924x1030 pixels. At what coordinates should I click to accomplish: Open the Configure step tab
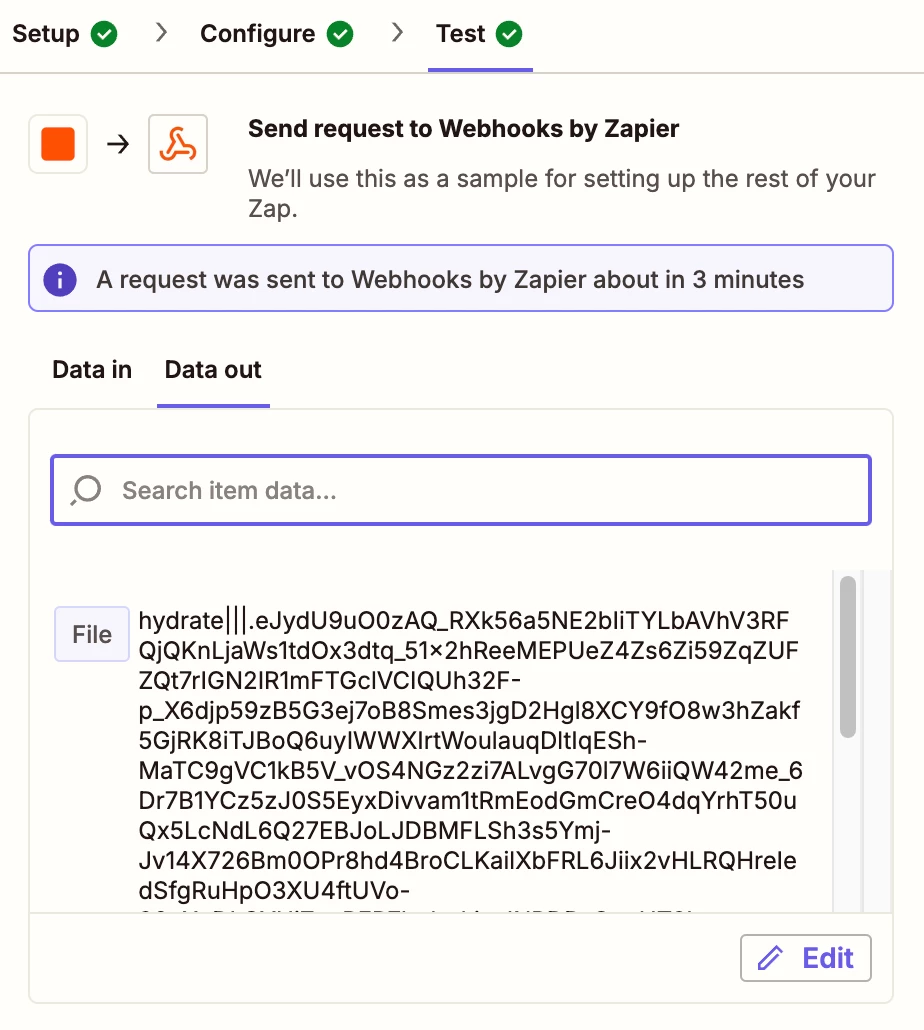click(x=276, y=34)
